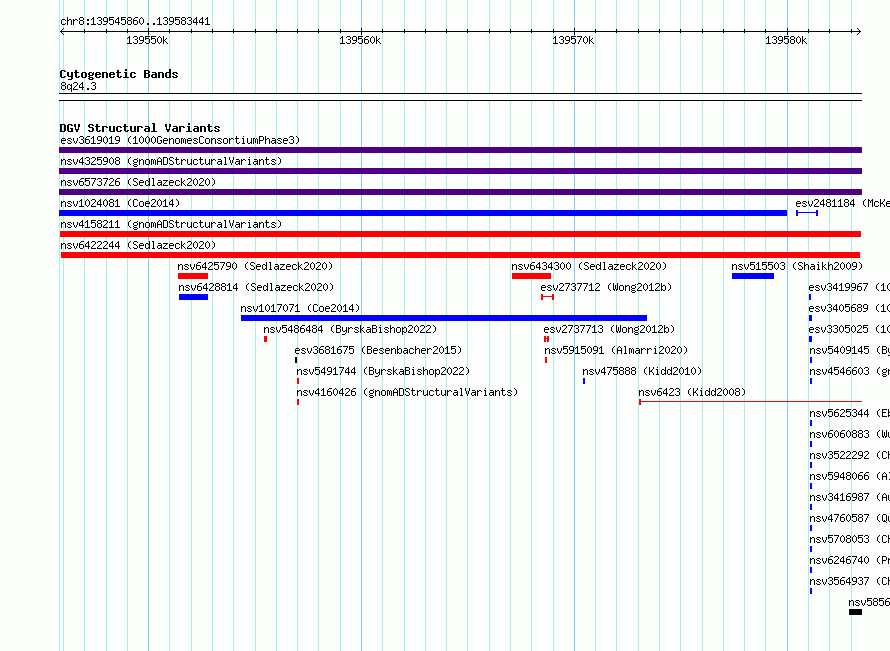
Task: Click the 139550k ruler label
Action: (147, 40)
